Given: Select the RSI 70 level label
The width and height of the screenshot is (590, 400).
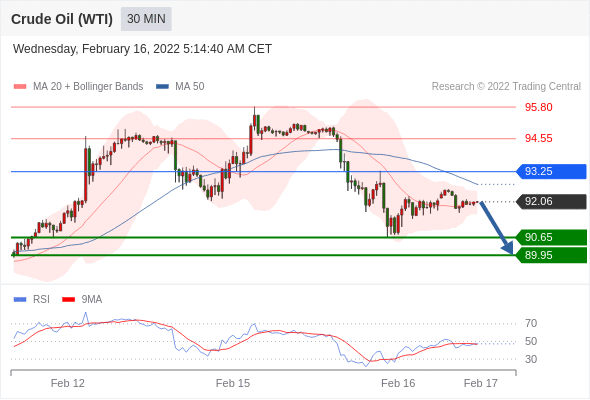Looking at the screenshot, I should click(x=531, y=323).
